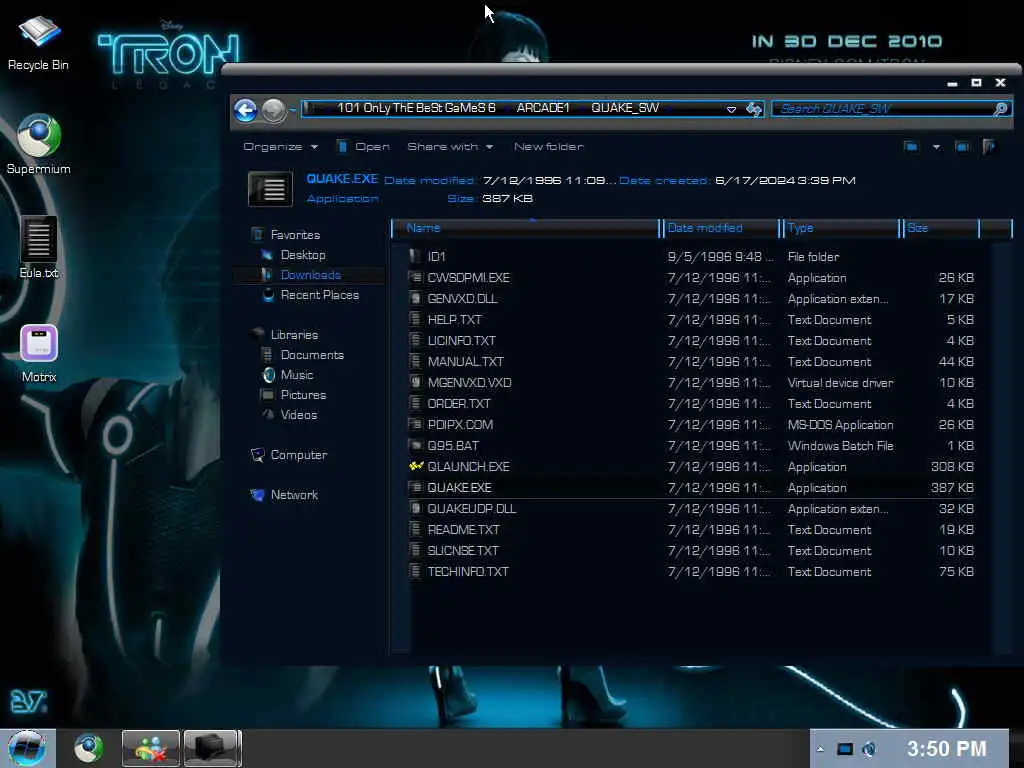Open the Recycle Bin desktop icon

[38, 43]
